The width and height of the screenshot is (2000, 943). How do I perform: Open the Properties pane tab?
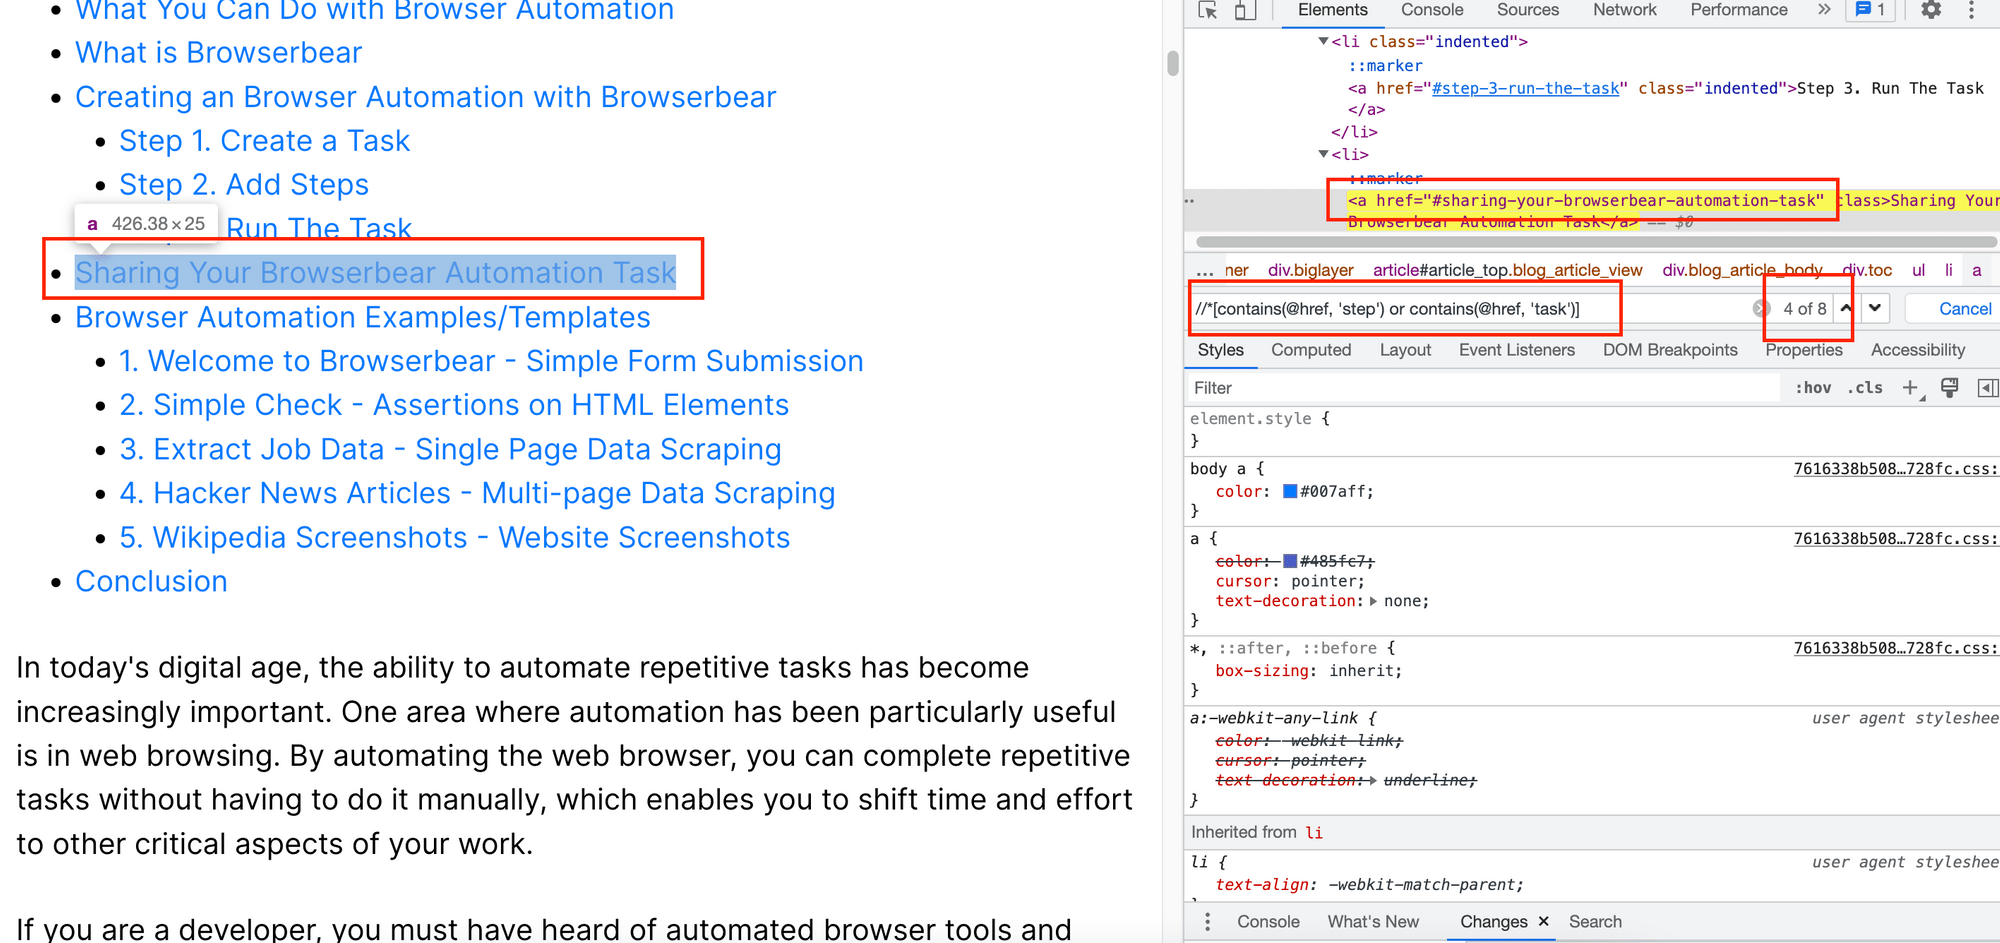(x=1803, y=350)
